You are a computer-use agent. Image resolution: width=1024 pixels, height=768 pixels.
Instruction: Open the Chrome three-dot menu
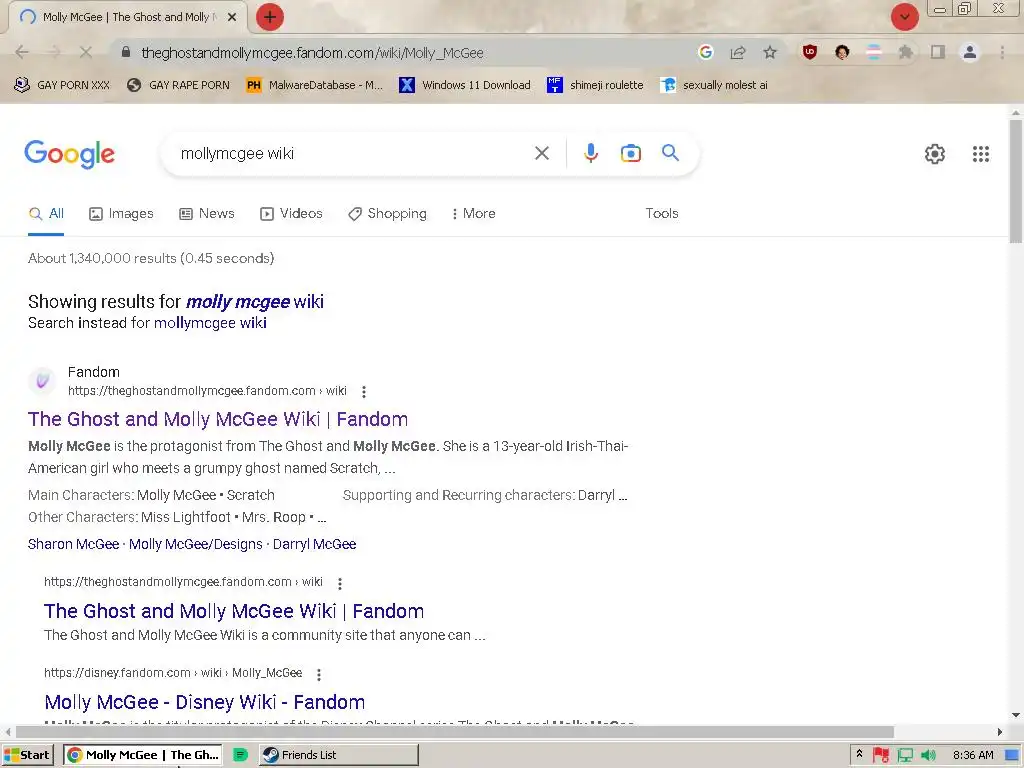coord(1002,52)
